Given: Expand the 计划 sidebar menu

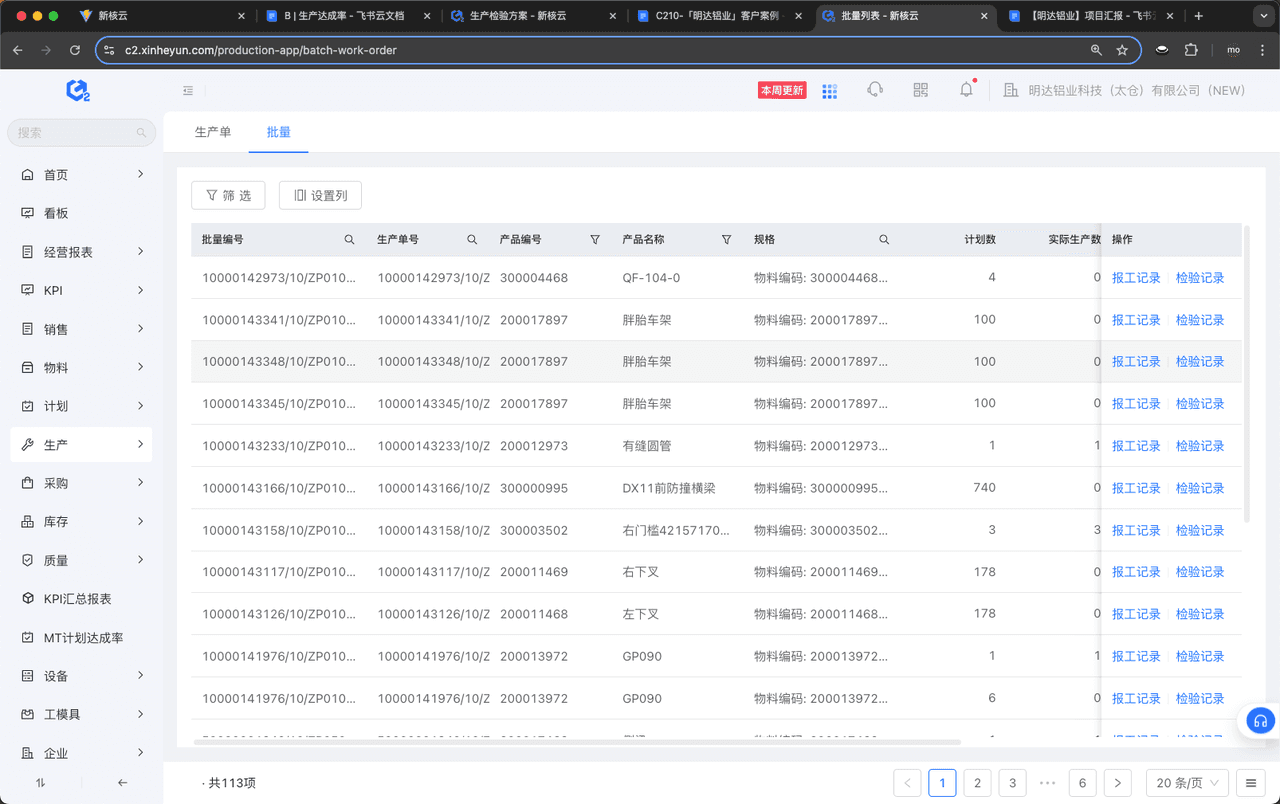Looking at the screenshot, I should pyautogui.click(x=140, y=405).
